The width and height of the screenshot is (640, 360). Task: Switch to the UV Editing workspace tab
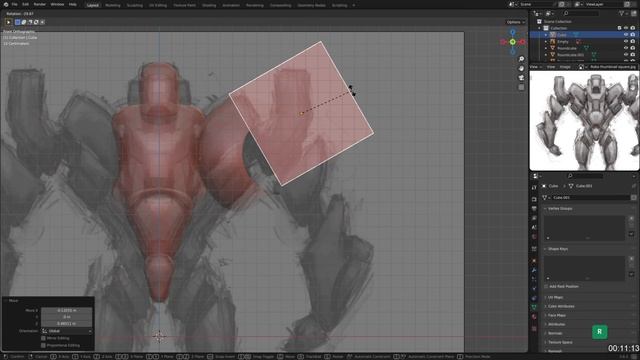click(x=158, y=5)
